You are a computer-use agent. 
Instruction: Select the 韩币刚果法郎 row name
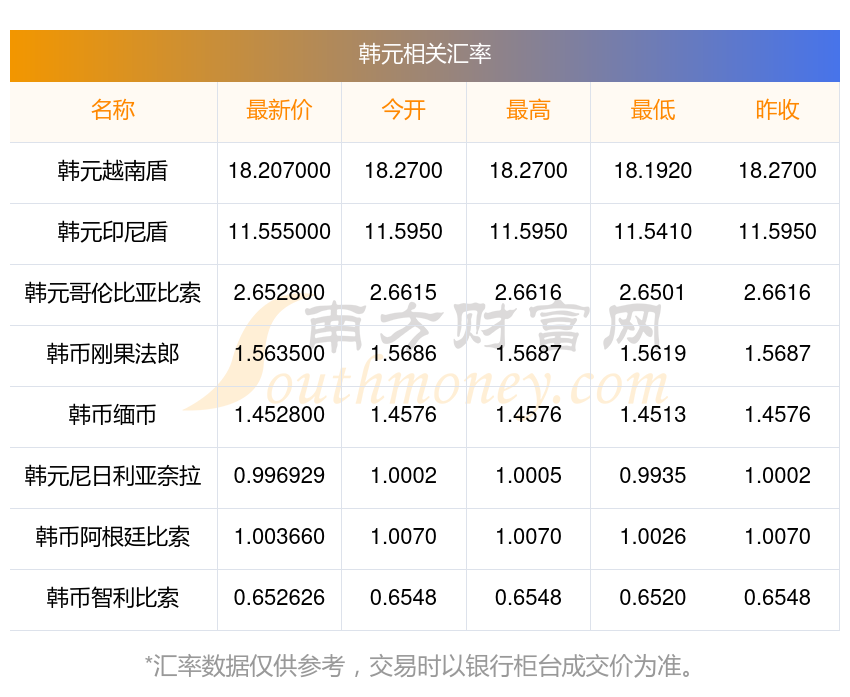pyautogui.click(x=113, y=354)
